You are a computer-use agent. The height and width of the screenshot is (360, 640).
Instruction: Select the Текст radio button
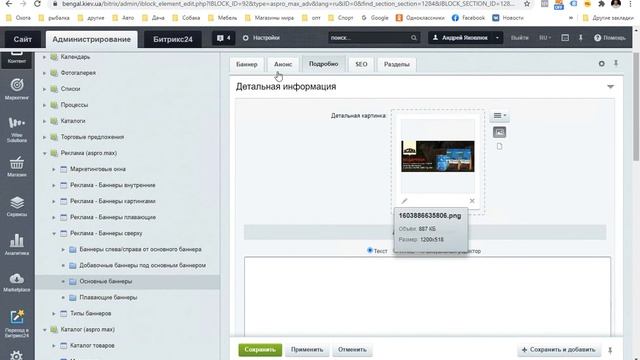(370, 250)
